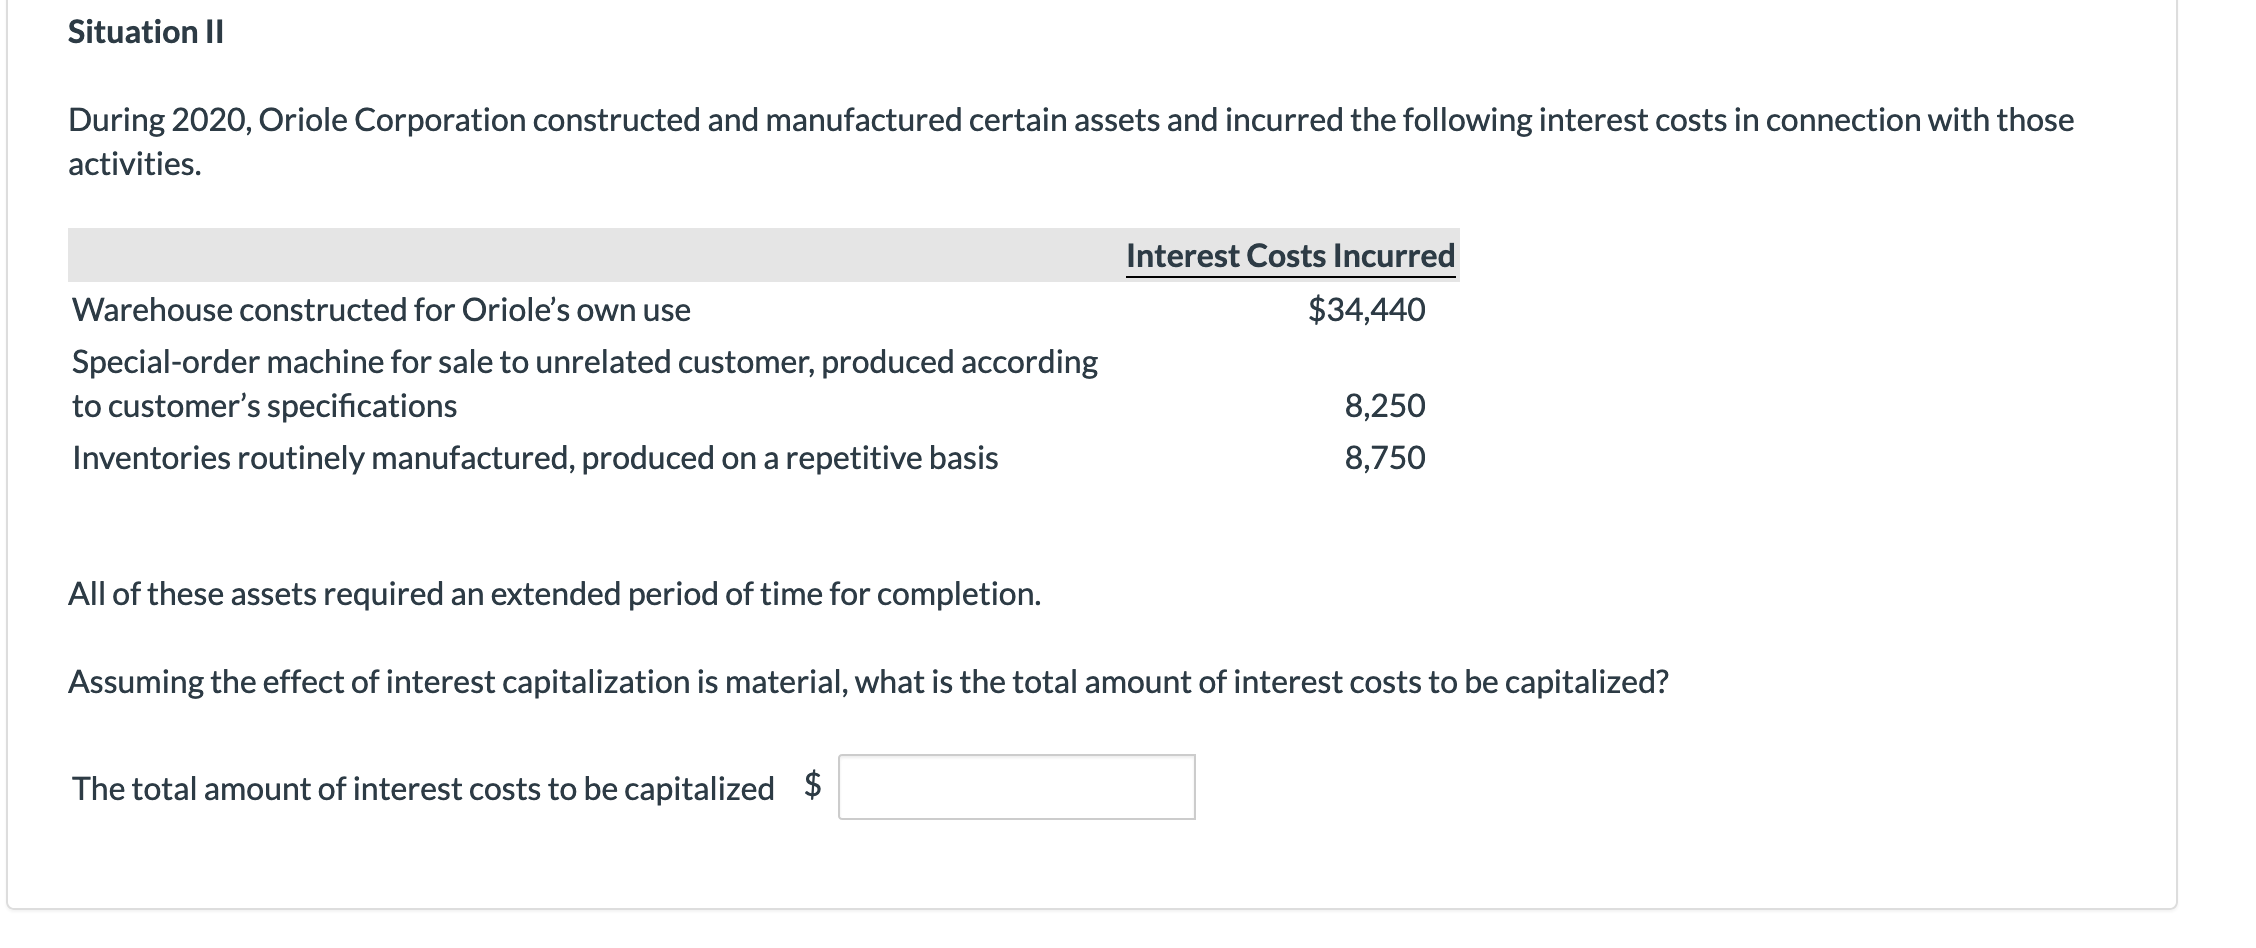The width and height of the screenshot is (2256, 948).
Task: Click the empty gray area of table header
Action: pyautogui.click(x=590, y=256)
